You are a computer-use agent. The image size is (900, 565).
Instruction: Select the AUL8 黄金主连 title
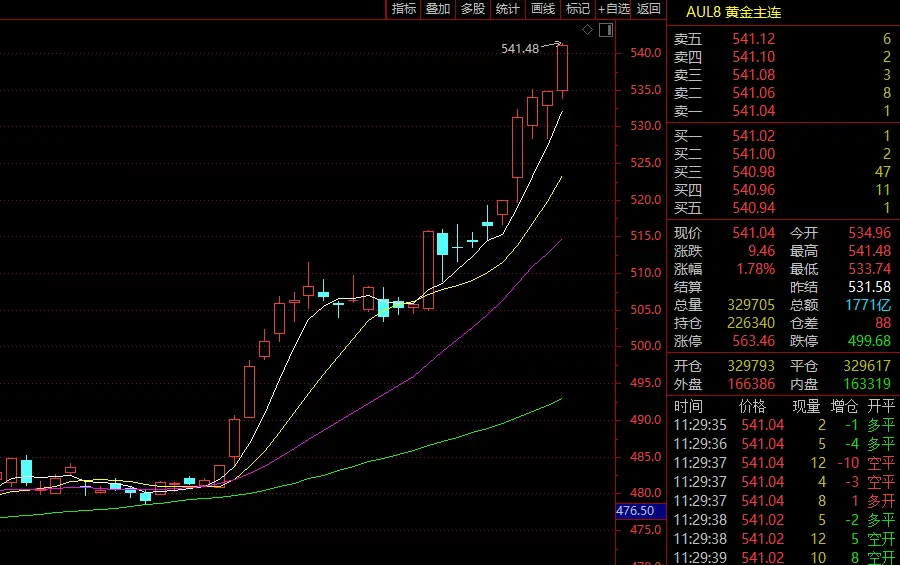734,12
